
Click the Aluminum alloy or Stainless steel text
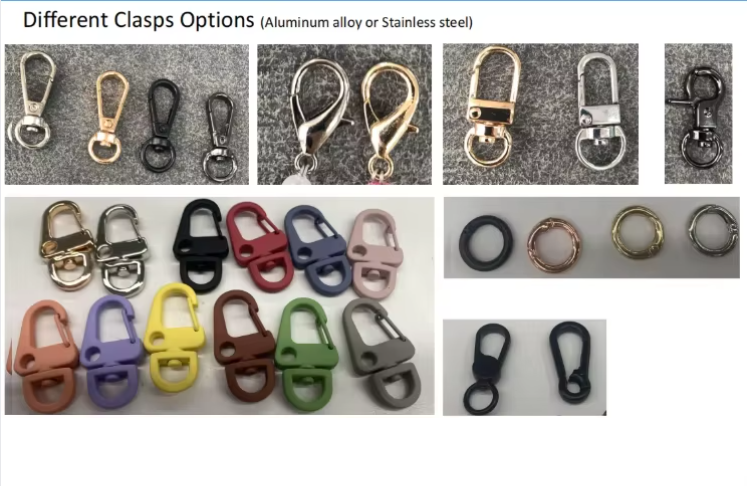[x=367, y=22]
